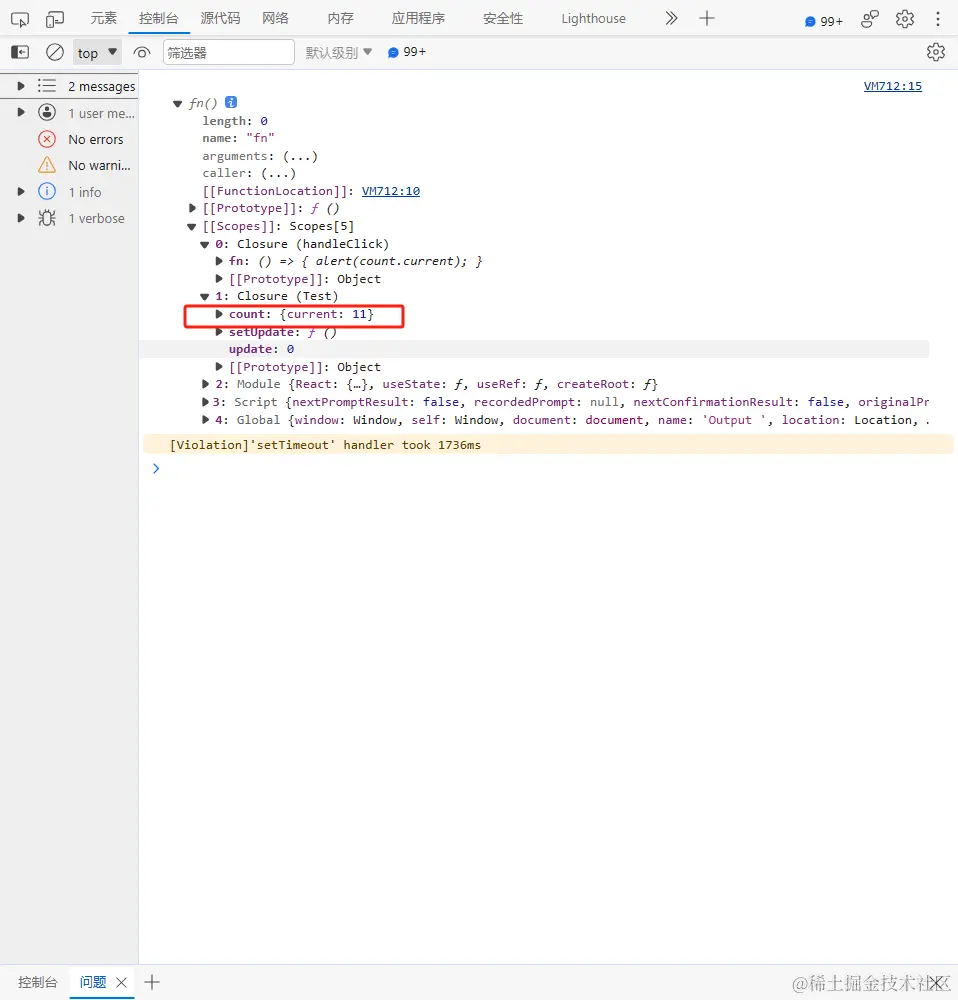Viewport: 958px width, 1000px height.
Task: Open the top context dropdown
Action: pyautogui.click(x=98, y=52)
